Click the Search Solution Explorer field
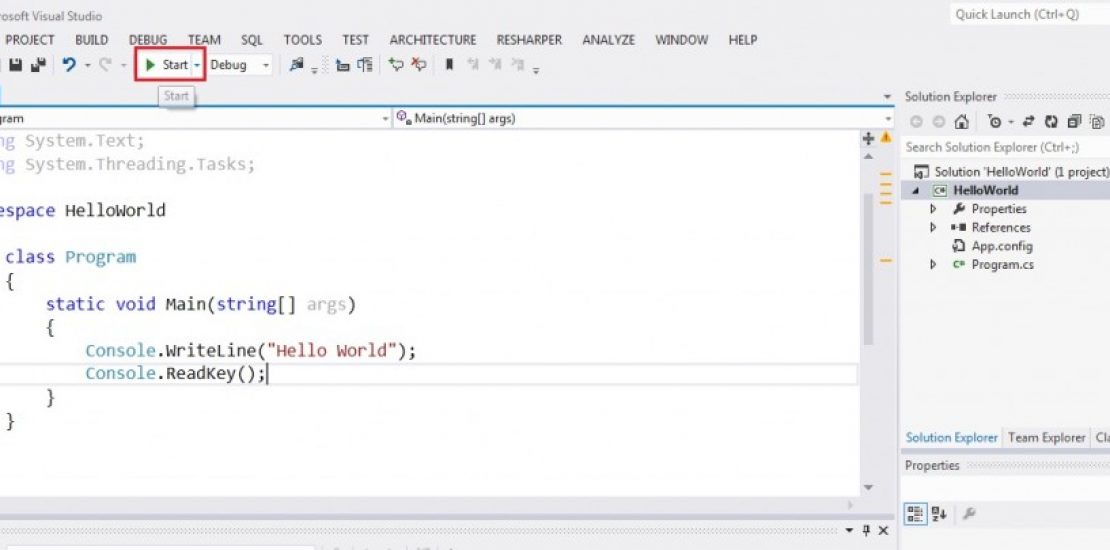This screenshot has height=550, width=1110. 1000,147
